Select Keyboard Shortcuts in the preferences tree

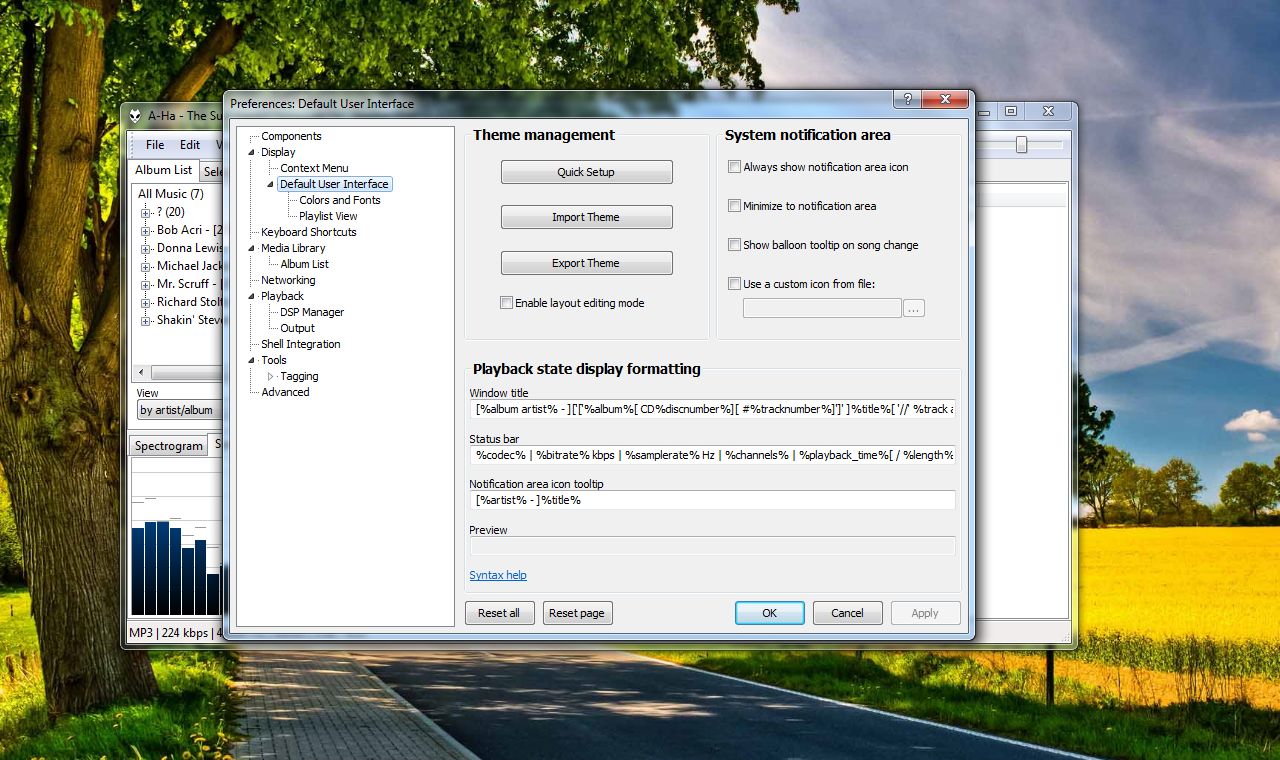[x=308, y=232]
